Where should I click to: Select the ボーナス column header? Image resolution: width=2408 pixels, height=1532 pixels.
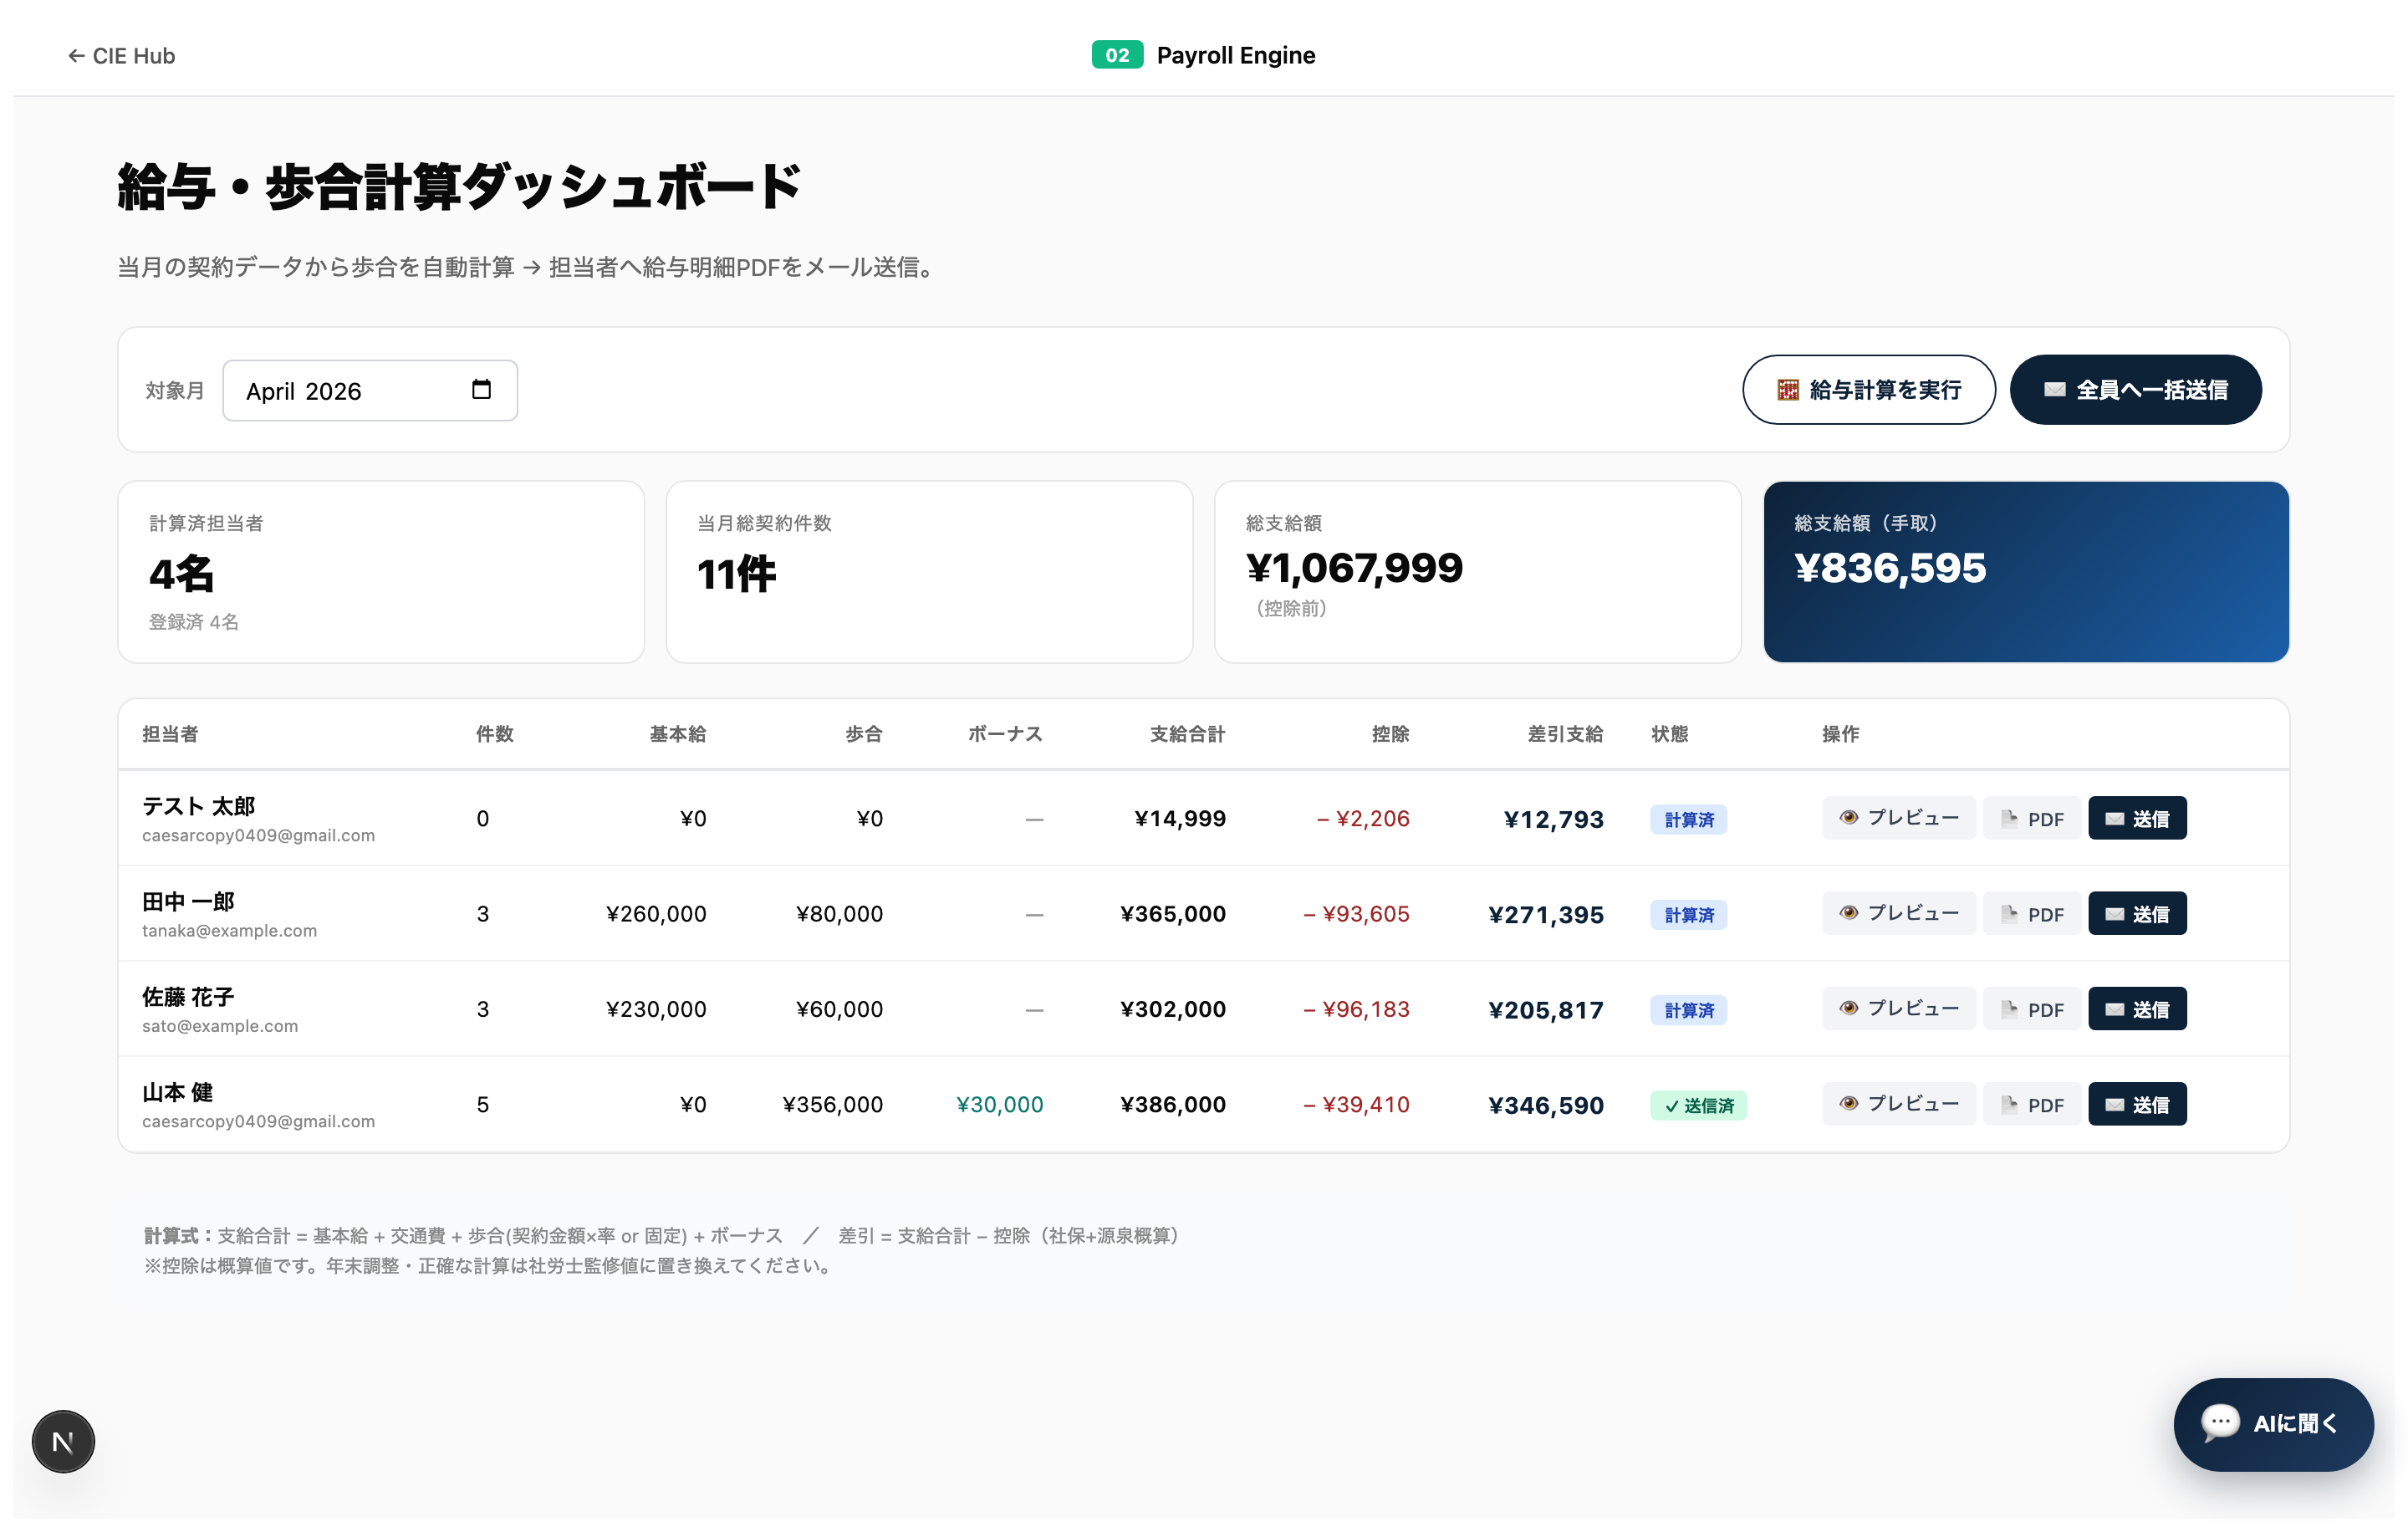[x=1005, y=734]
